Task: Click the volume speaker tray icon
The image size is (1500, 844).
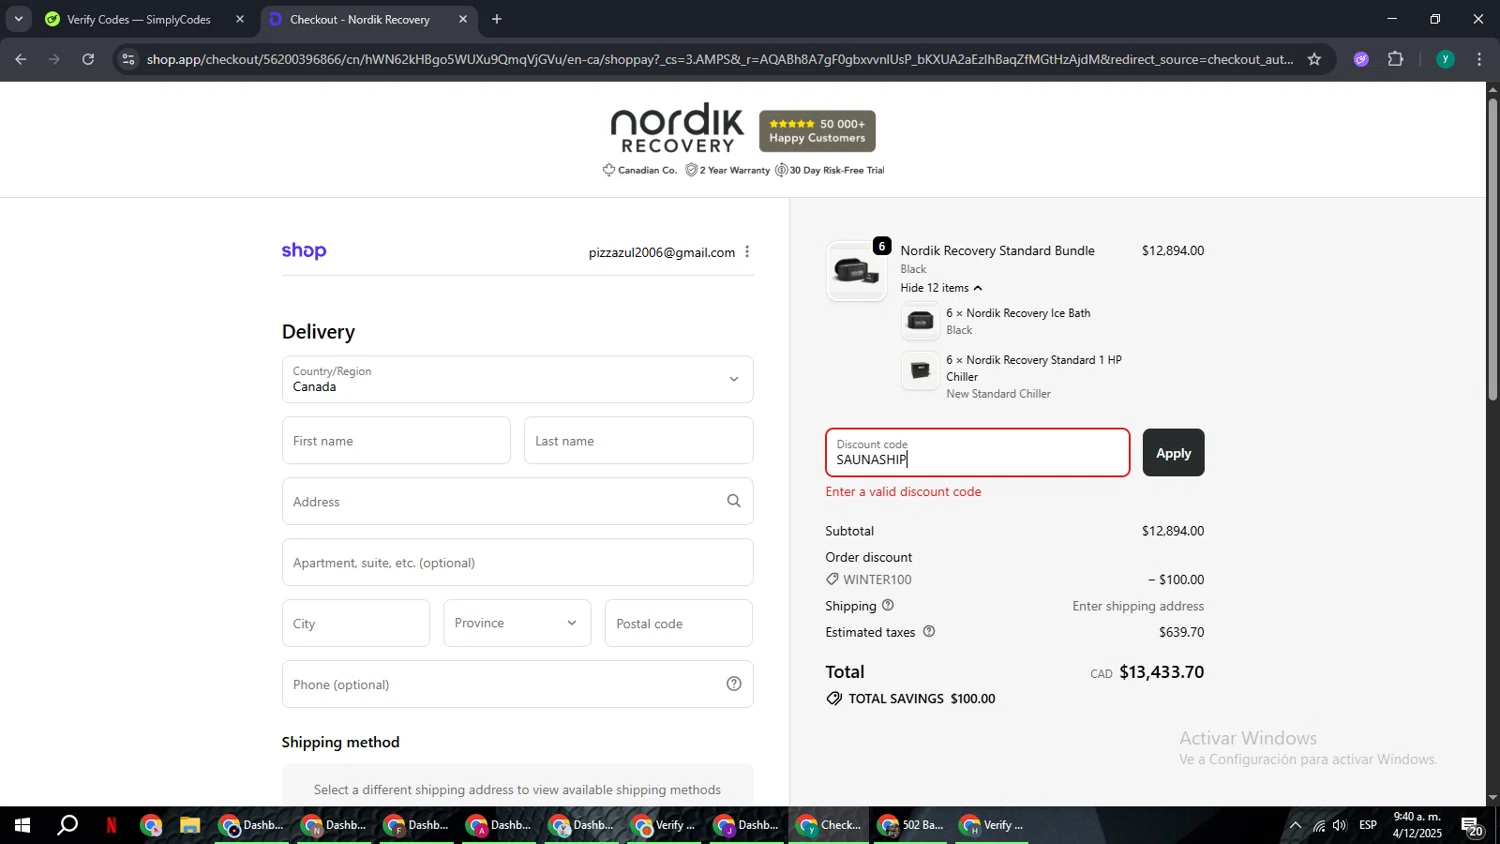Action: point(1340,825)
